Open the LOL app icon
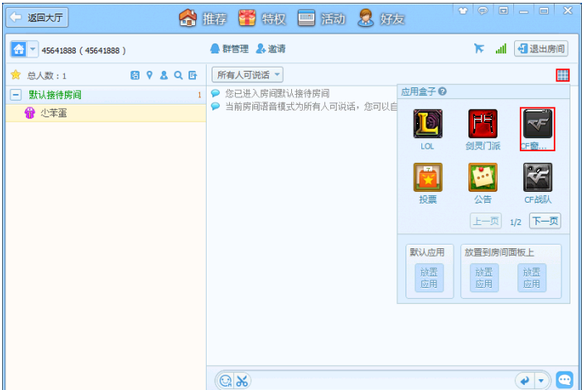Screen dimensions: 585x390 tap(428, 124)
